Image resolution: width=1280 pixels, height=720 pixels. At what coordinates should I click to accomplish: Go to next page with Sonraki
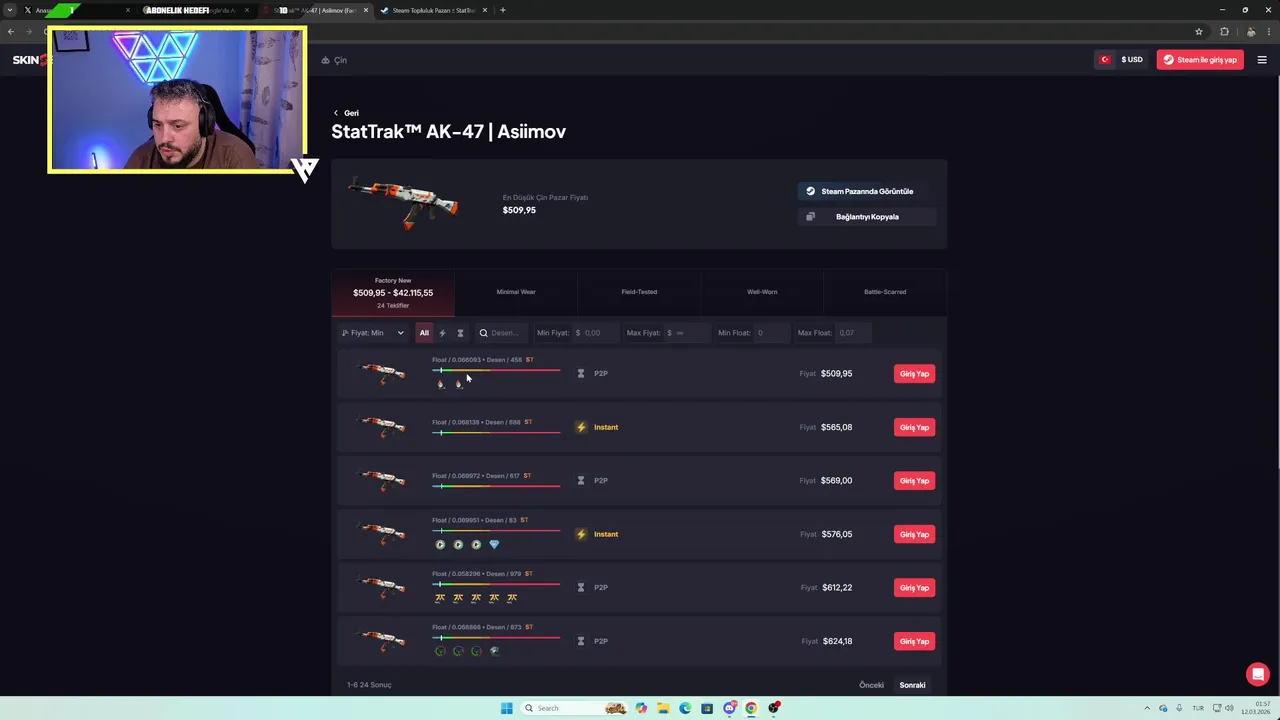[912, 685]
